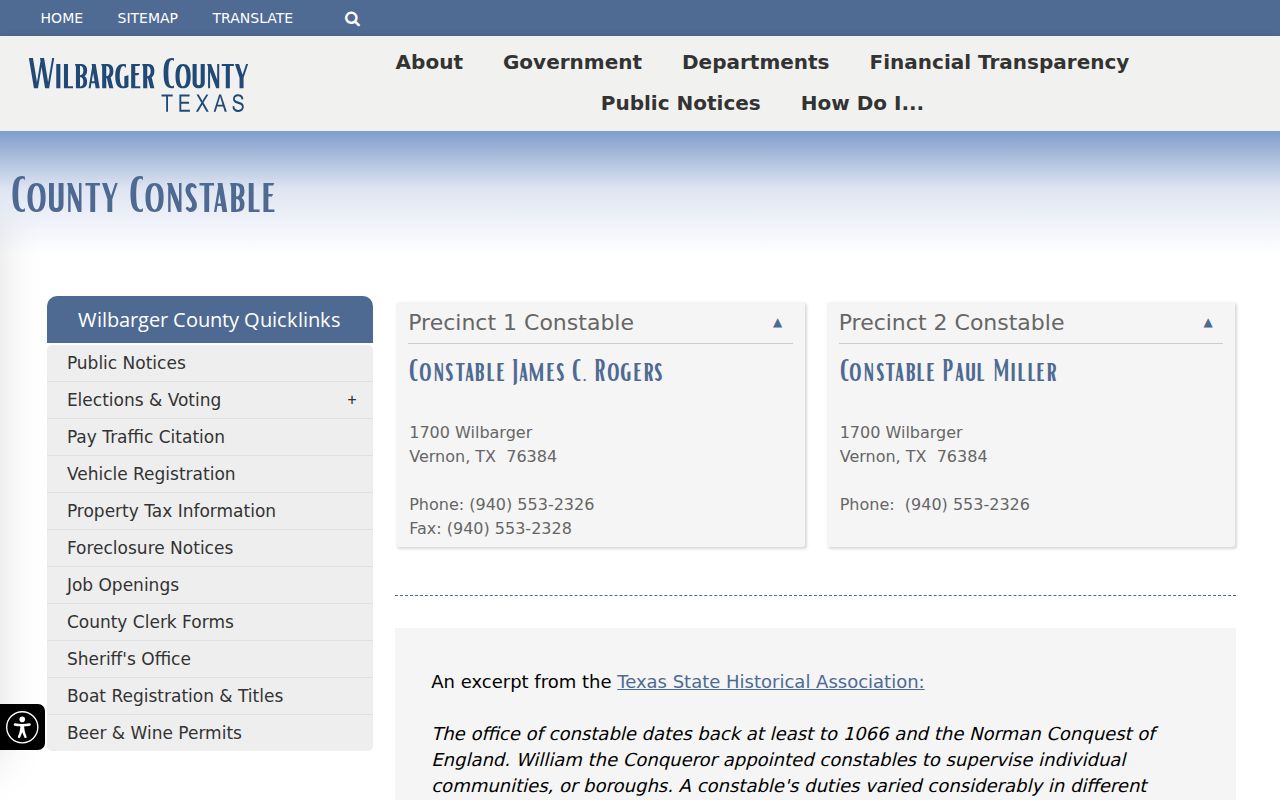Click Precinct 2 address 1700 Wilbarger
The width and height of the screenshot is (1280, 800).
(901, 432)
